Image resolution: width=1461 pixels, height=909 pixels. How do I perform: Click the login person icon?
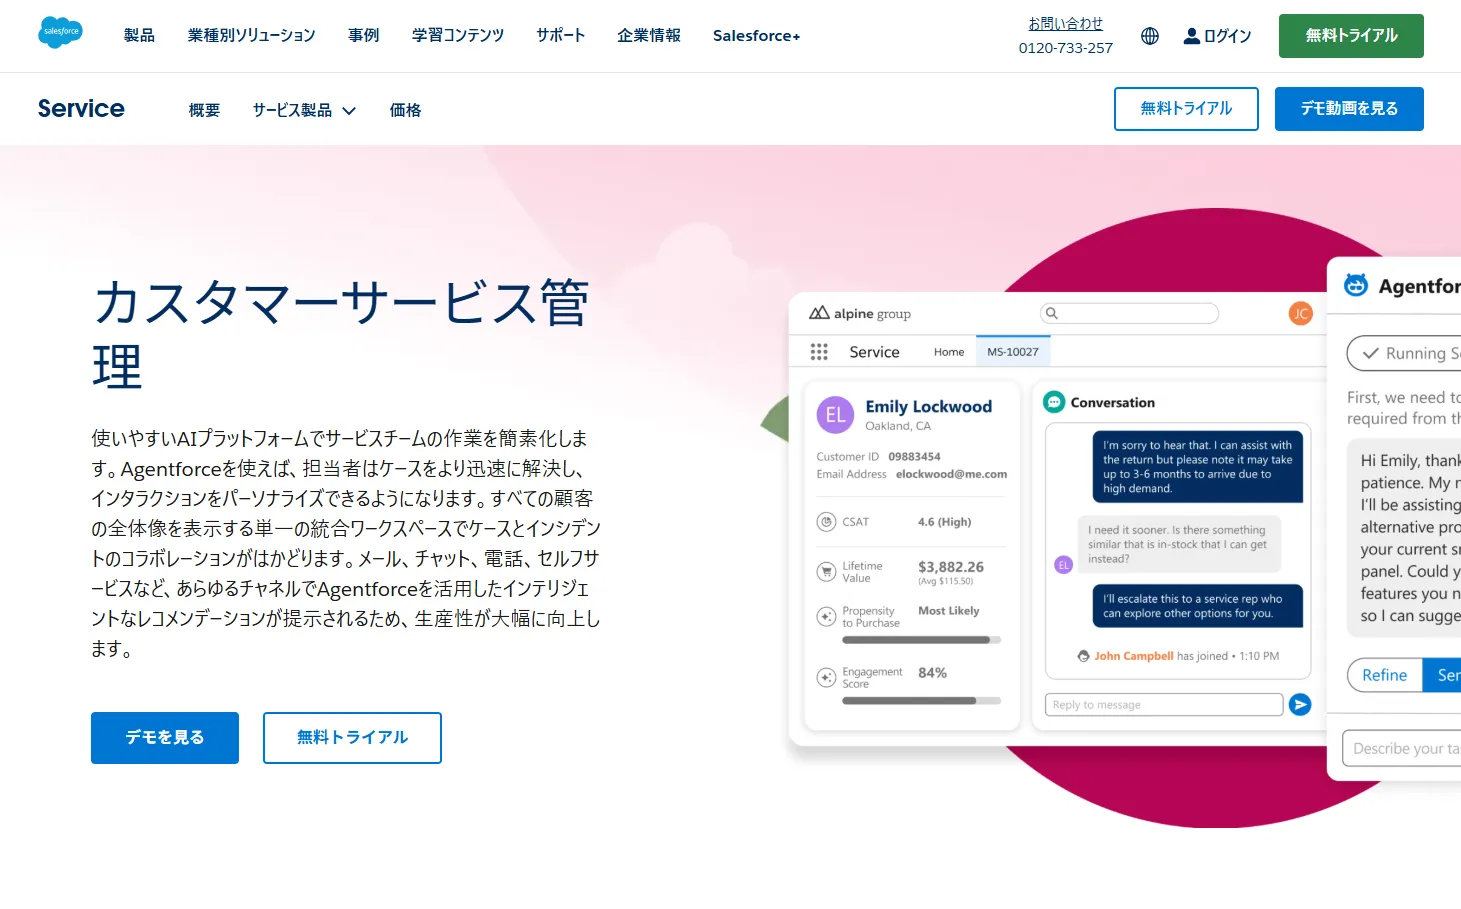(1191, 36)
